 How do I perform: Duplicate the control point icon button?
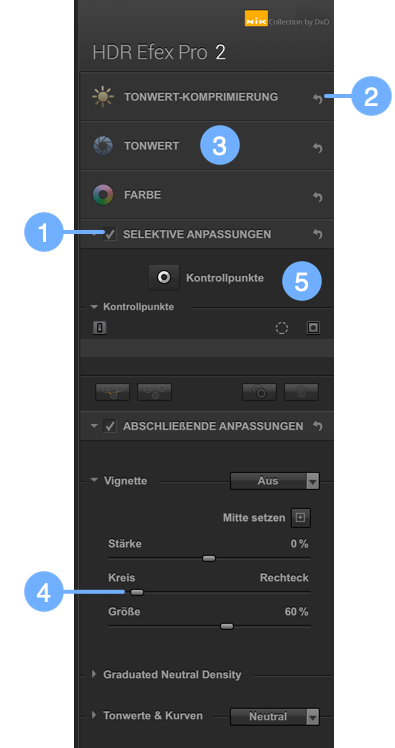260,392
